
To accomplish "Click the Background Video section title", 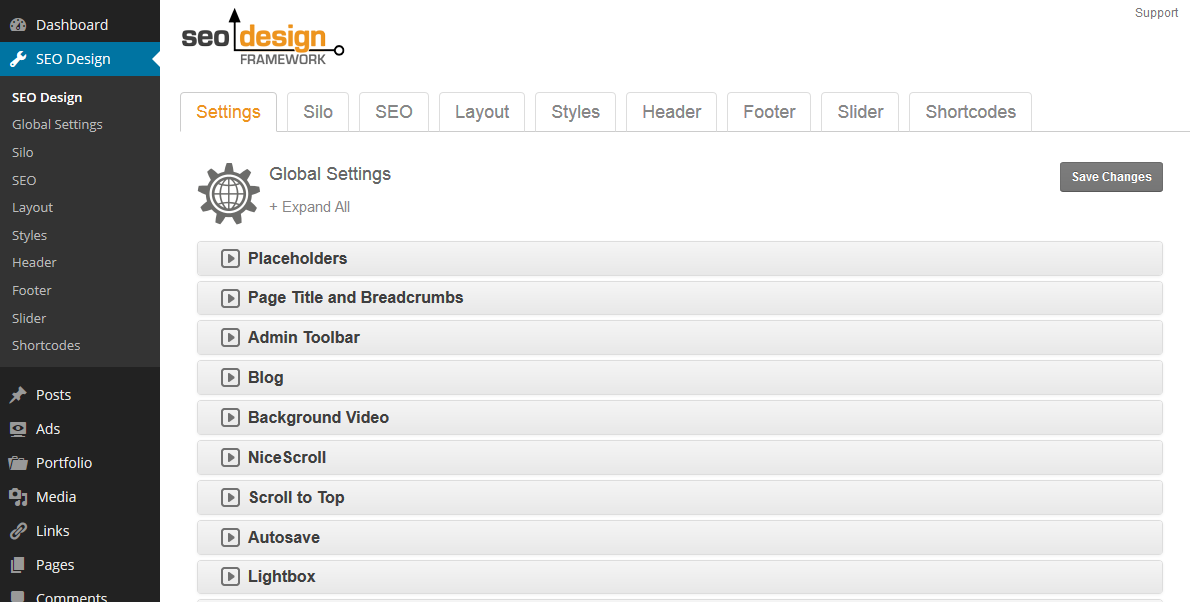I will (319, 418).
